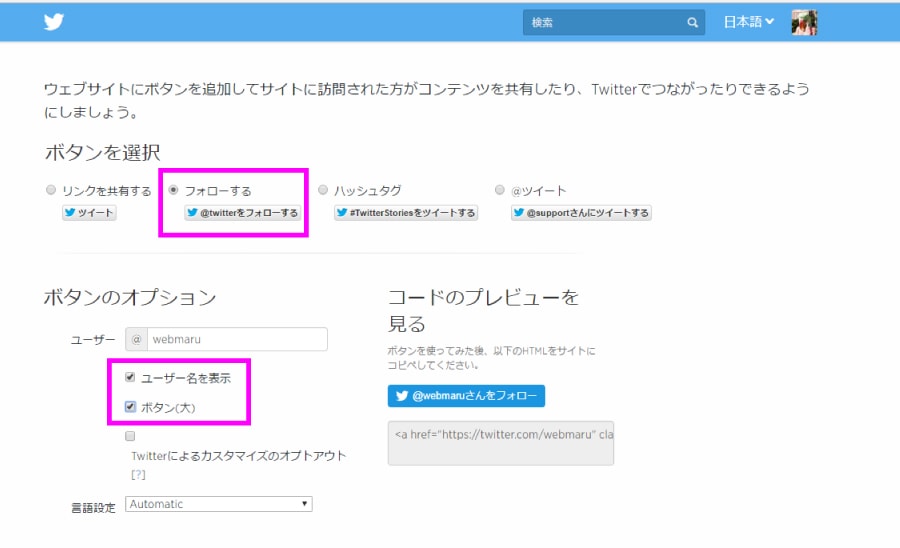The image size is (900, 548).
Task: Toggle the ボタン(大) checkbox
Action: (130, 407)
